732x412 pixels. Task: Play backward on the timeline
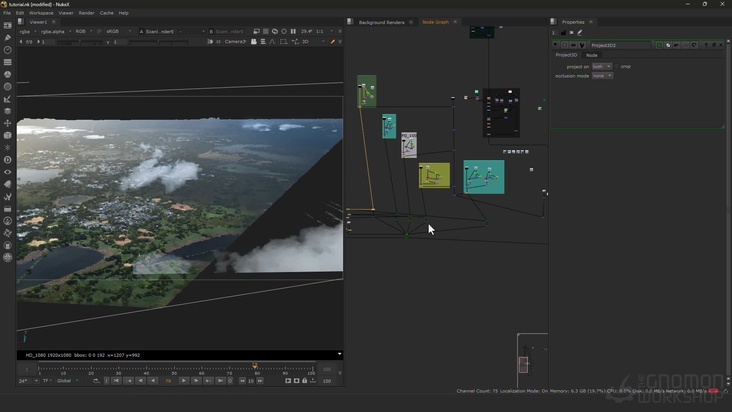click(x=153, y=381)
